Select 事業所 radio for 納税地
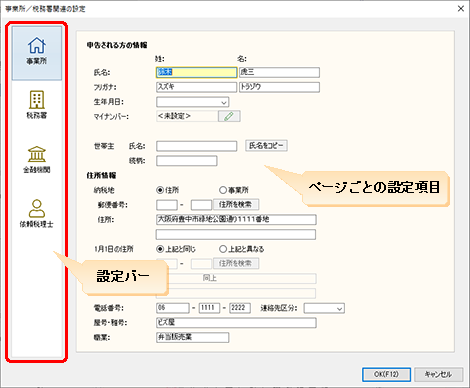Viewport: 470px width, 388px height. pyautogui.click(x=223, y=190)
